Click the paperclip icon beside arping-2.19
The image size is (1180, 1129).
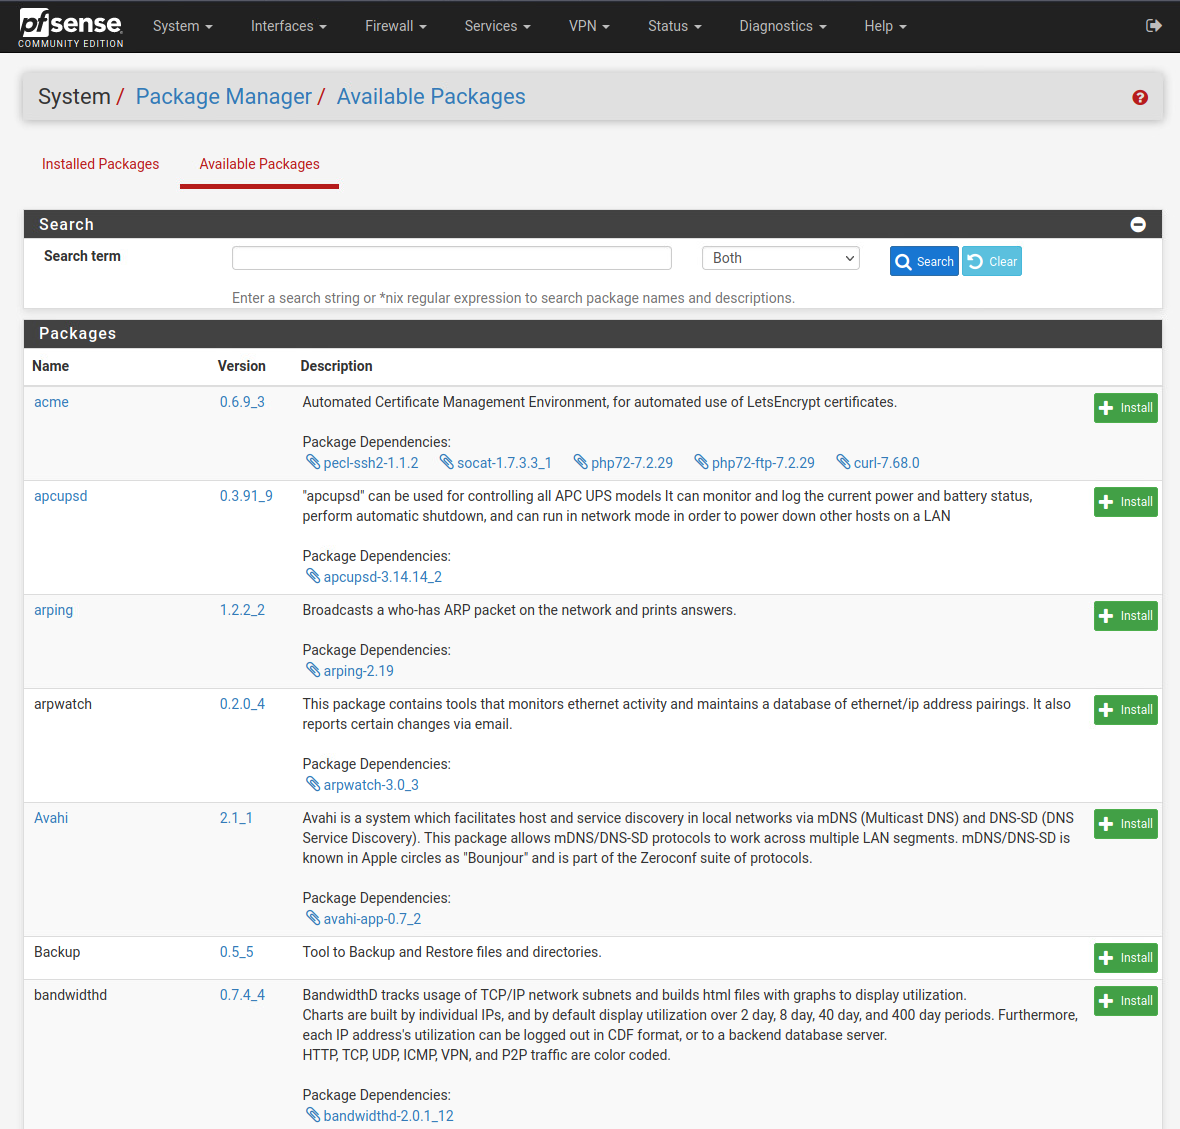(313, 670)
